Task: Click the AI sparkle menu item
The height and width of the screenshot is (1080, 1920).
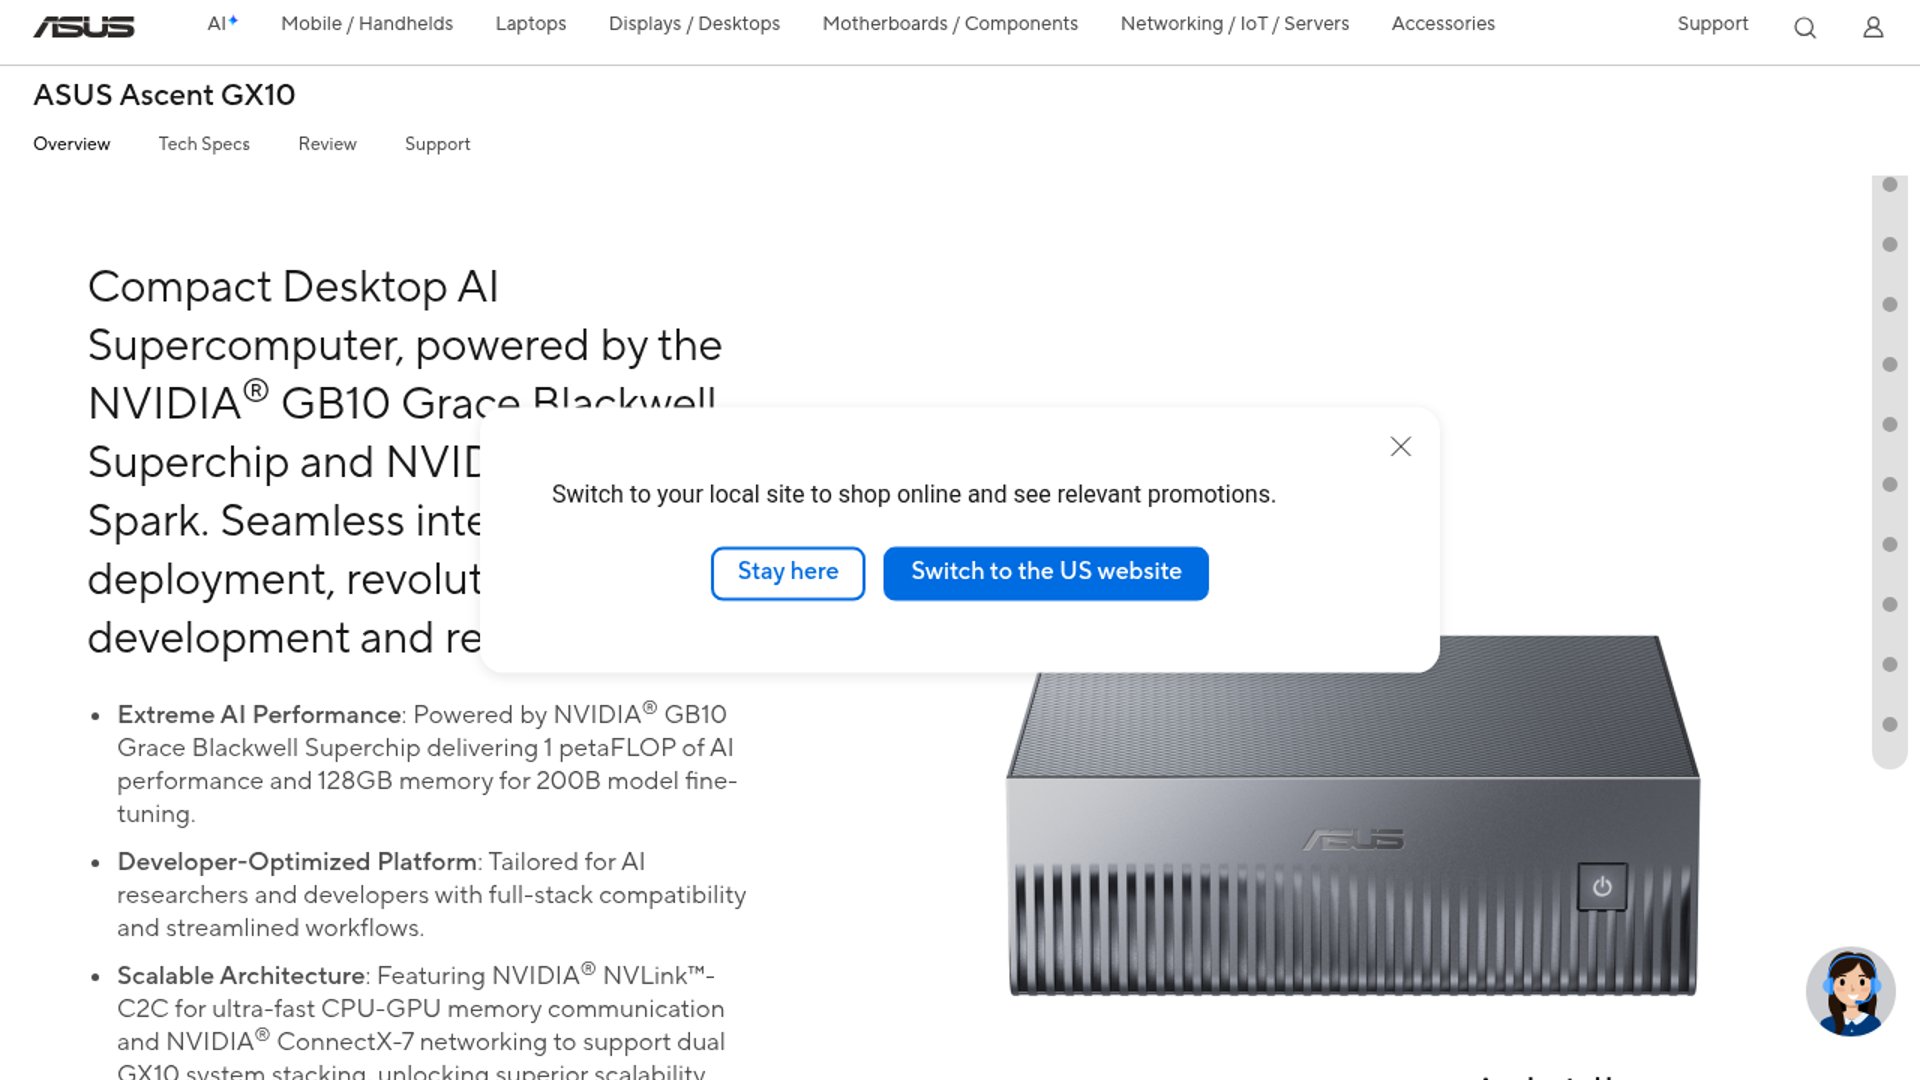Action: tap(222, 24)
